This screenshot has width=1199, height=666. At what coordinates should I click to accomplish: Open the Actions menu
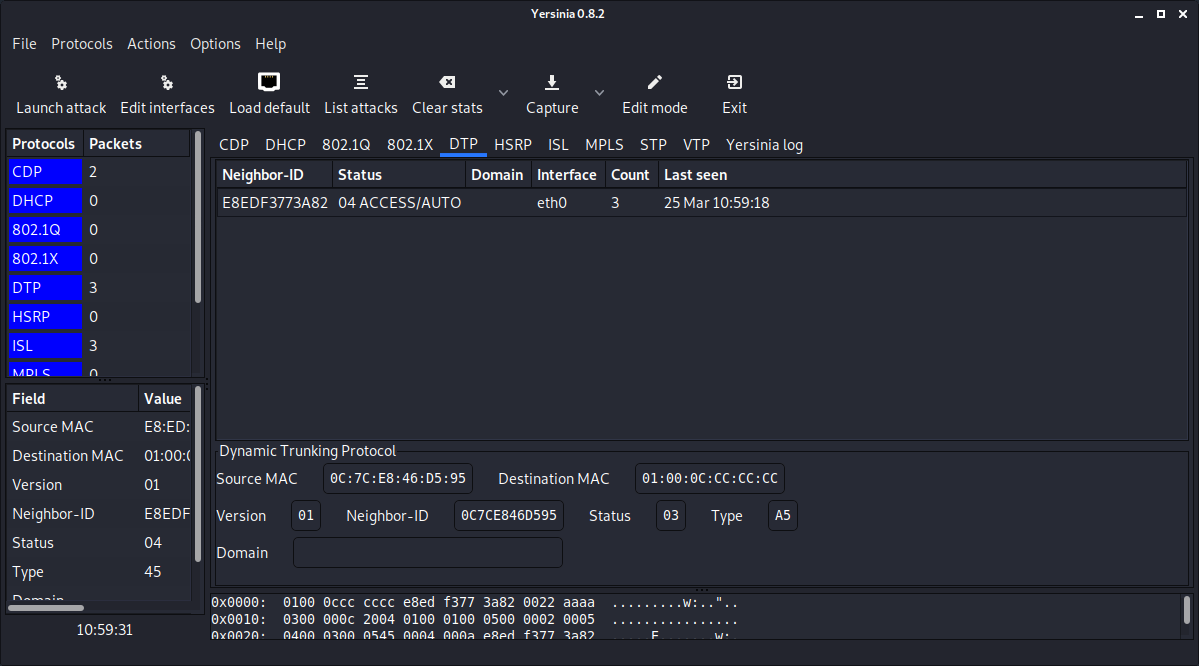click(151, 44)
